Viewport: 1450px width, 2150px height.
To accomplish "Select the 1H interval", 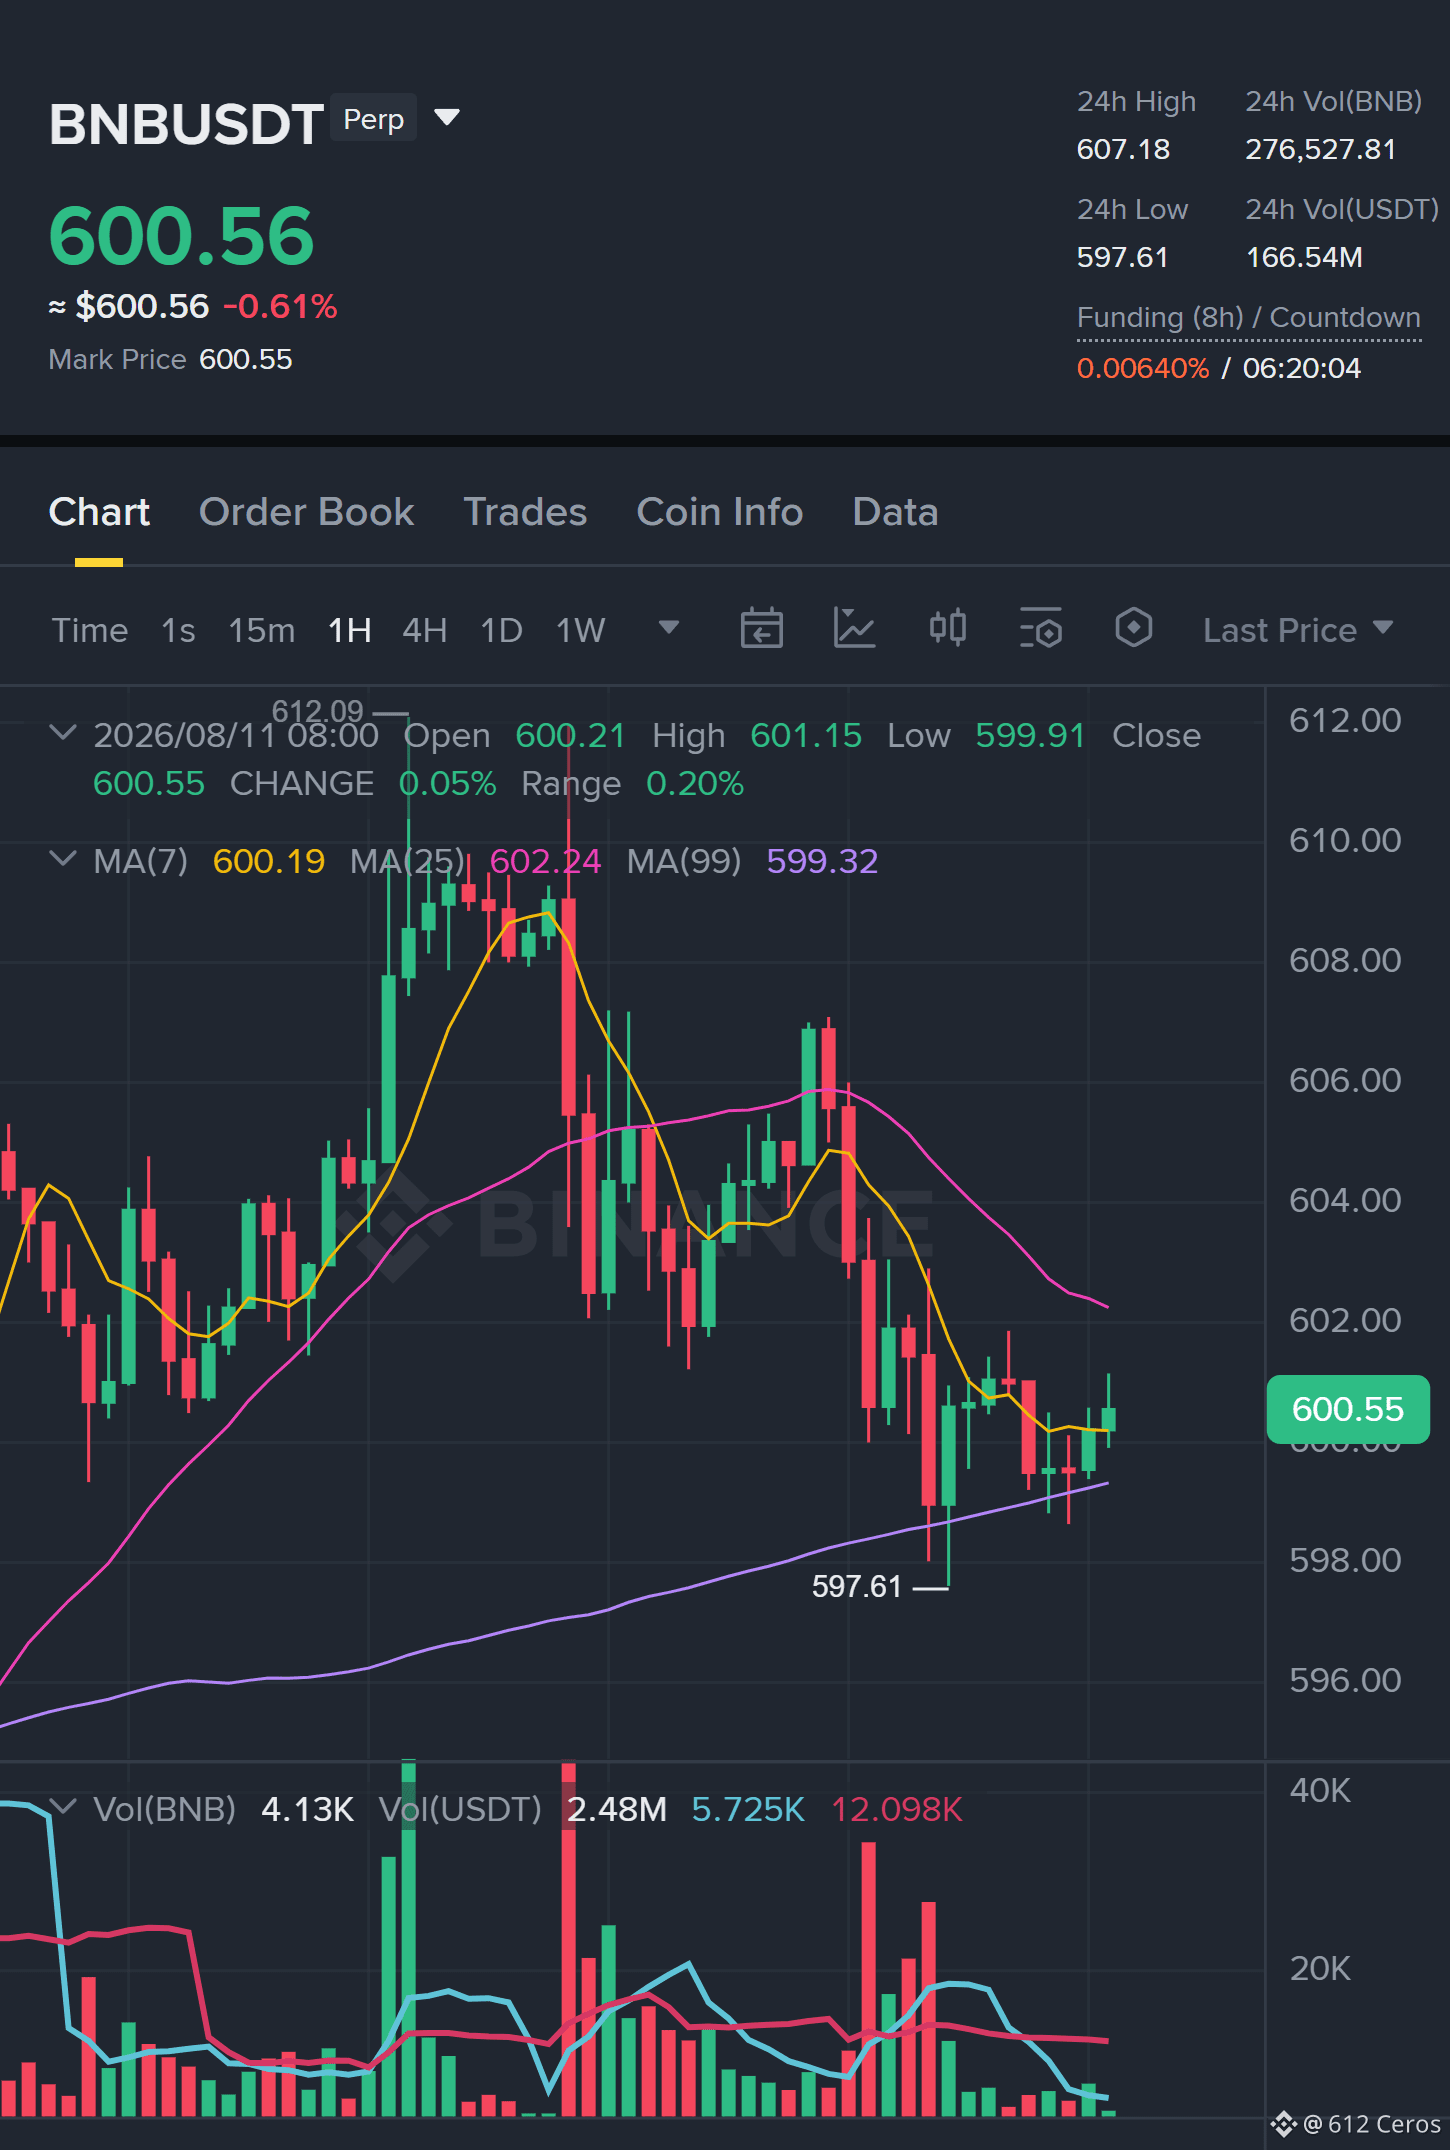I will pyautogui.click(x=349, y=630).
